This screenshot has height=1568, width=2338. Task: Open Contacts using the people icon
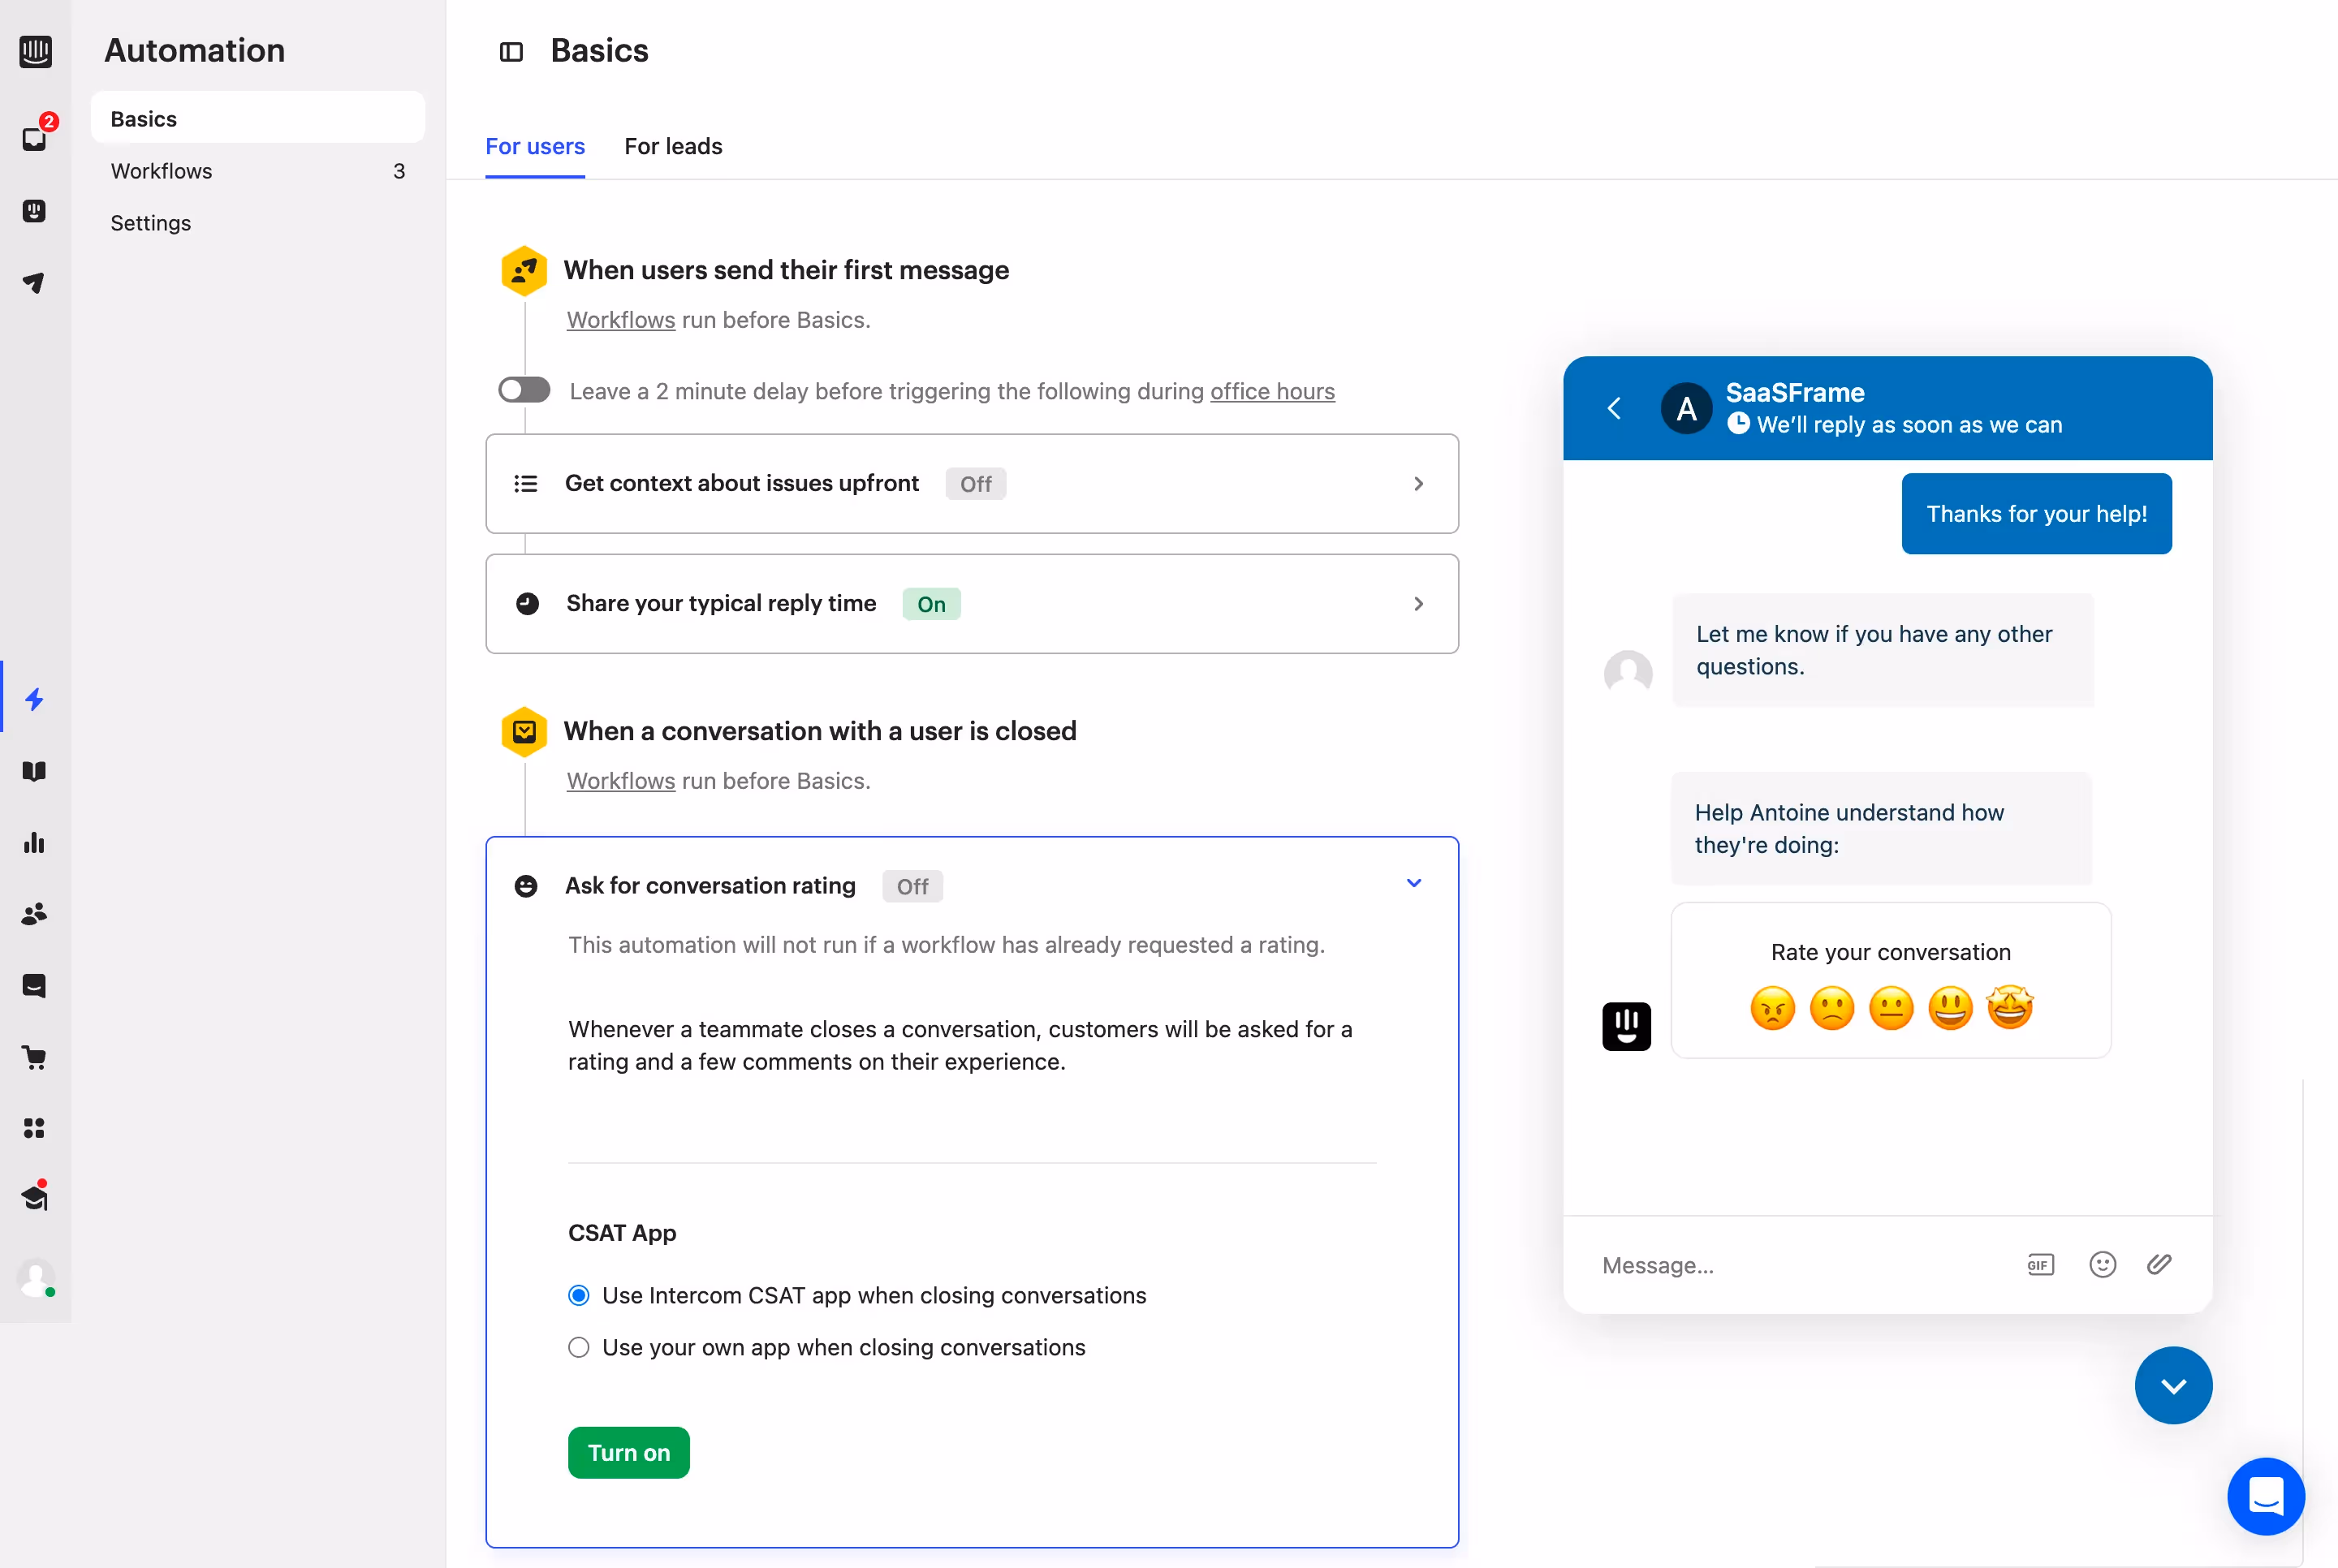pos(35,913)
